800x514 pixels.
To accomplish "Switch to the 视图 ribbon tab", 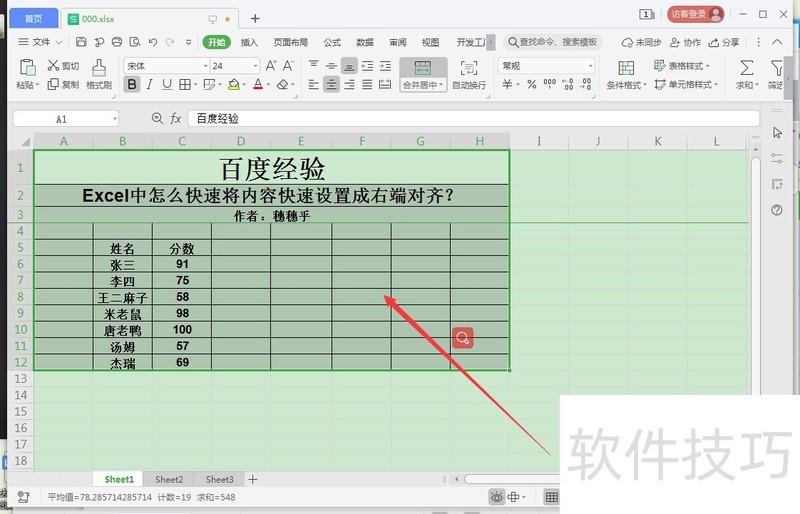I will click(430, 42).
